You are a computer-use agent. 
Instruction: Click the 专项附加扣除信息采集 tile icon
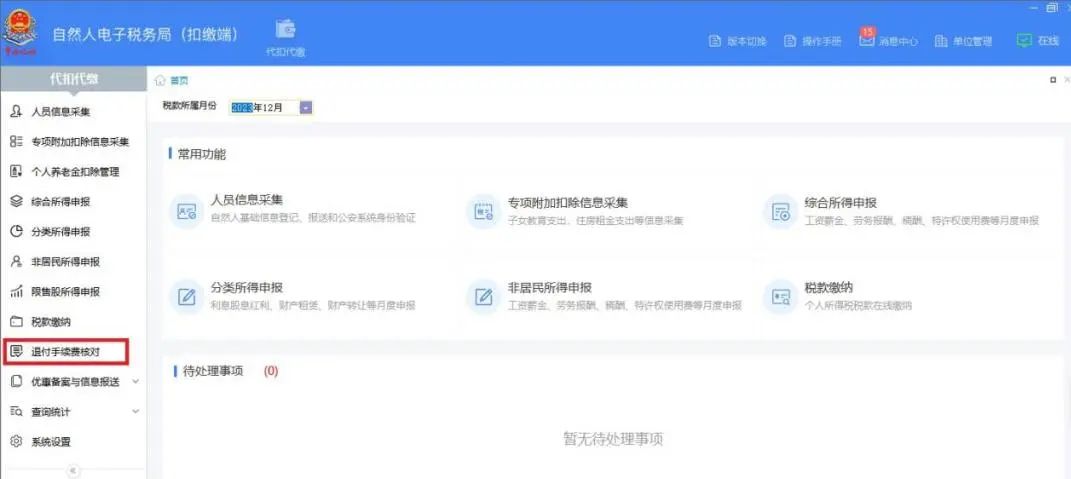484,211
